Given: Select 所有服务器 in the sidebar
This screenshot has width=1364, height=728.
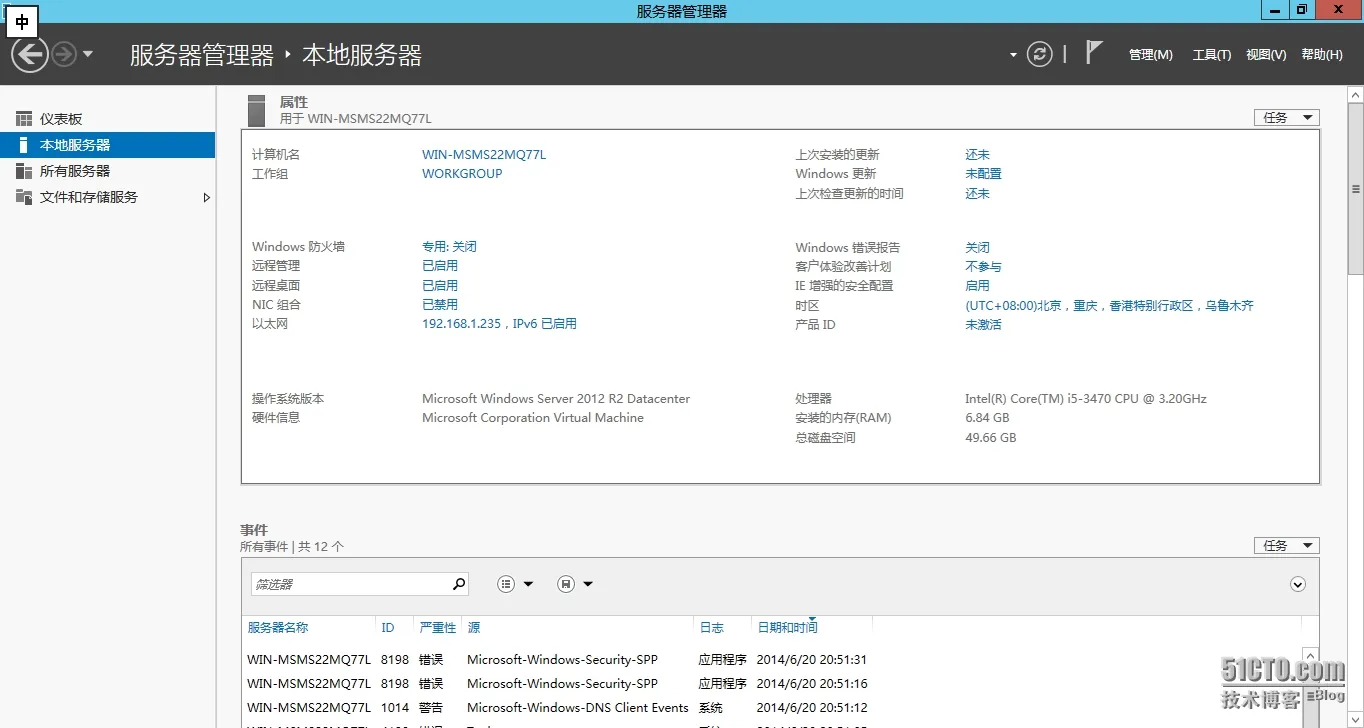Looking at the screenshot, I should [108, 171].
